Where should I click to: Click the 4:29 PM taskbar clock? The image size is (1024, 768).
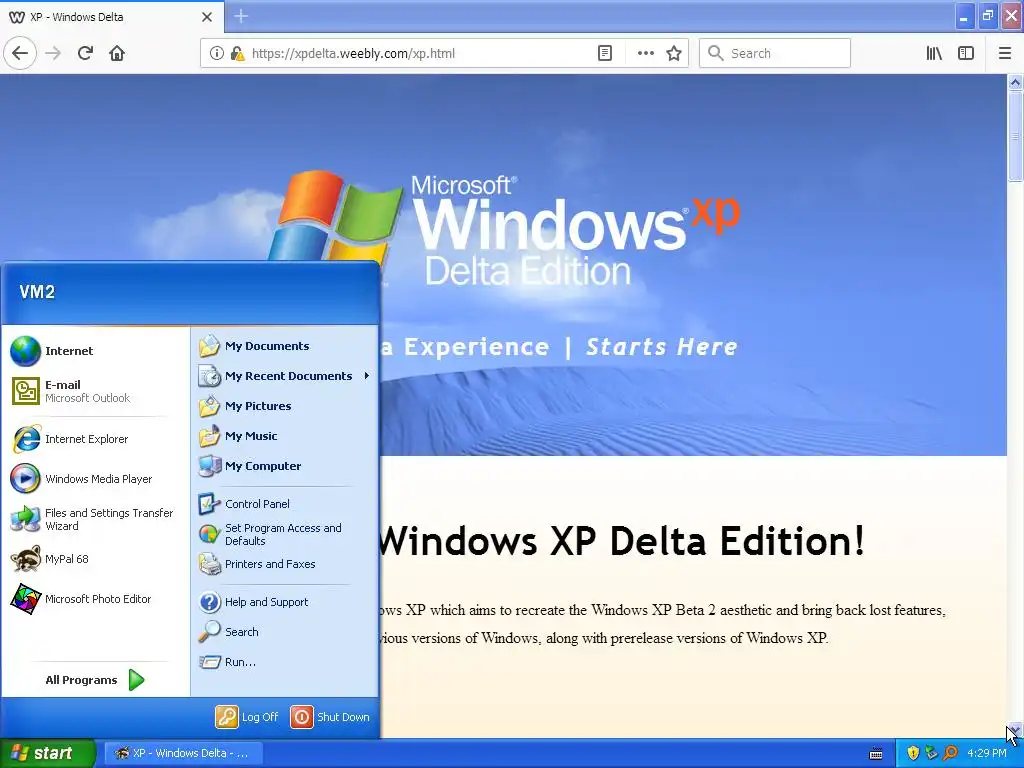coord(987,754)
